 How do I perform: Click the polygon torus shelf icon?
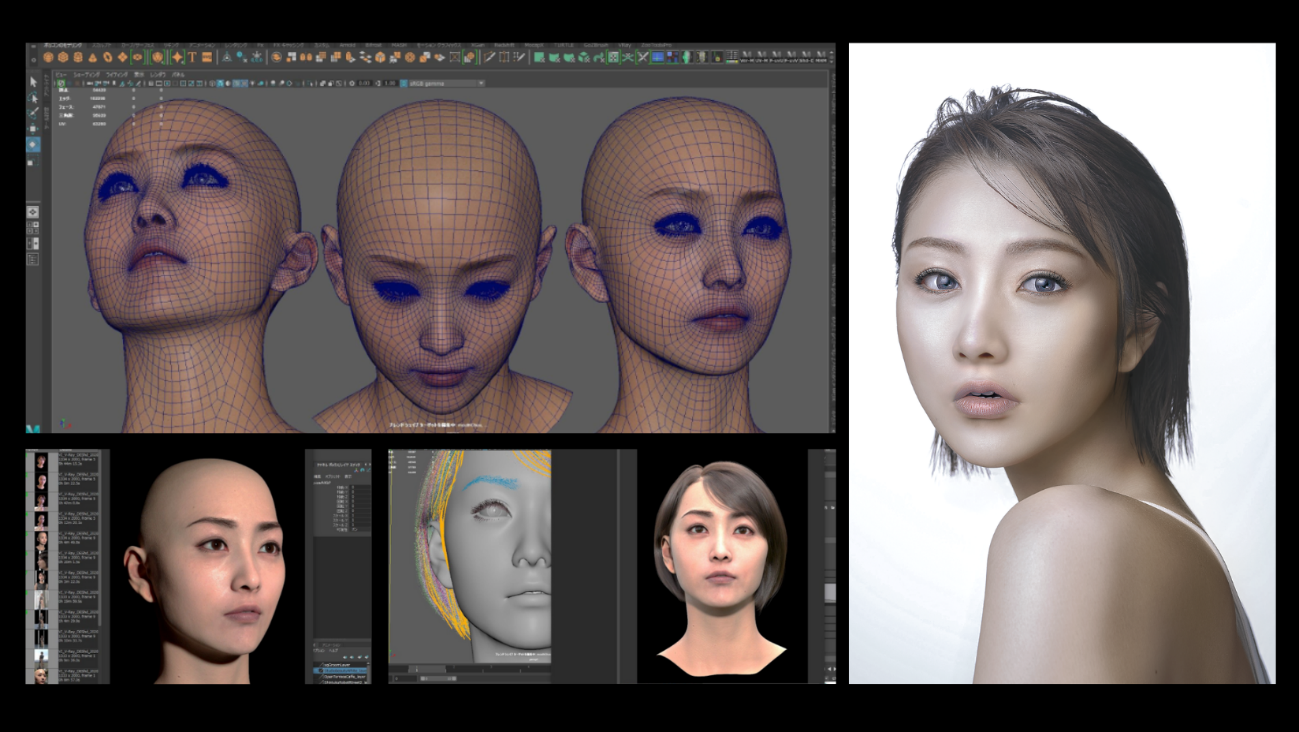[107, 57]
